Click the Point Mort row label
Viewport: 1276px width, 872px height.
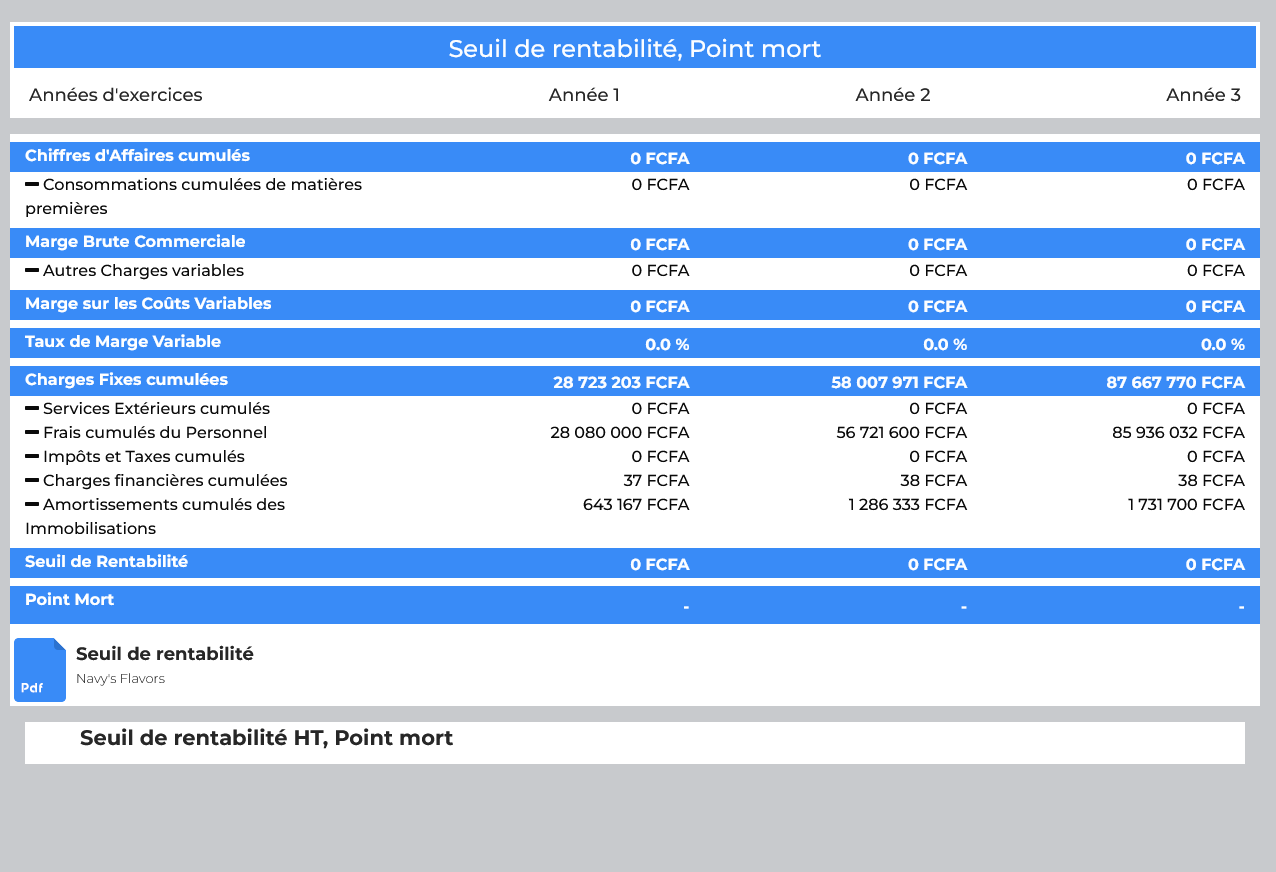tap(70, 600)
